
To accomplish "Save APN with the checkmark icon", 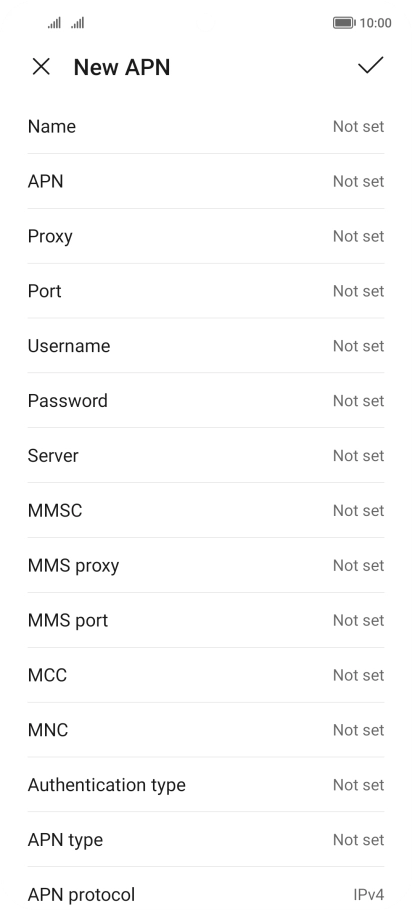I will (x=370, y=66).
